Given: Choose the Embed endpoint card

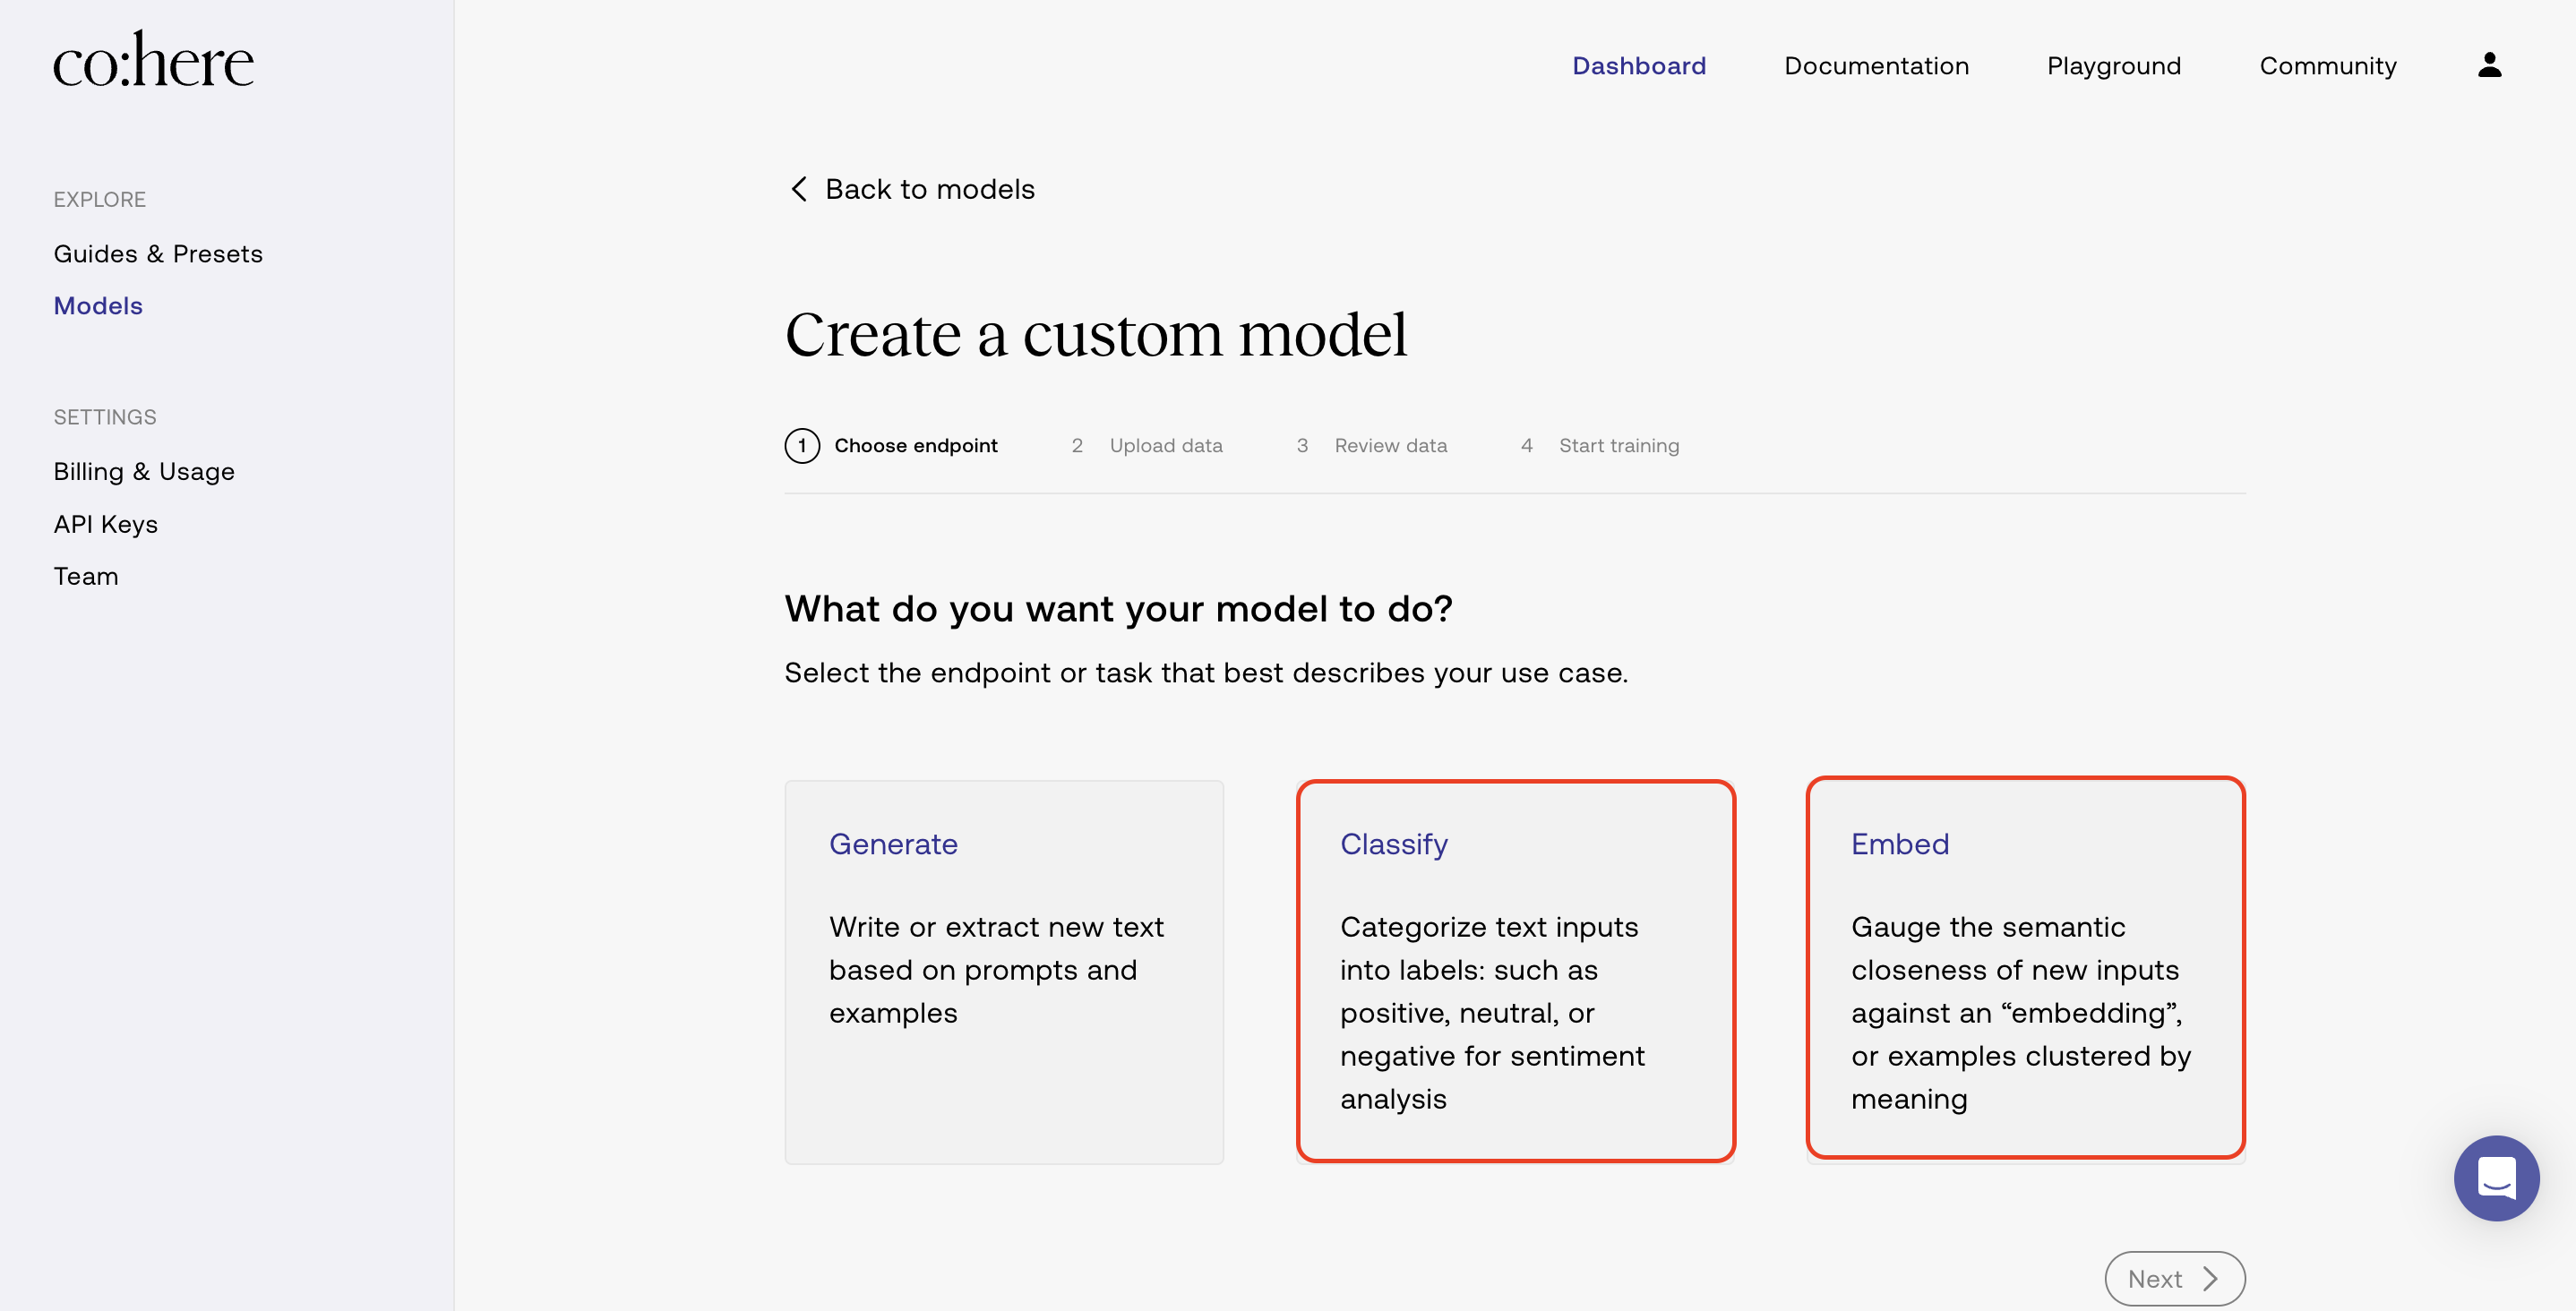Looking at the screenshot, I should pyautogui.click(x=2025, y=968).
